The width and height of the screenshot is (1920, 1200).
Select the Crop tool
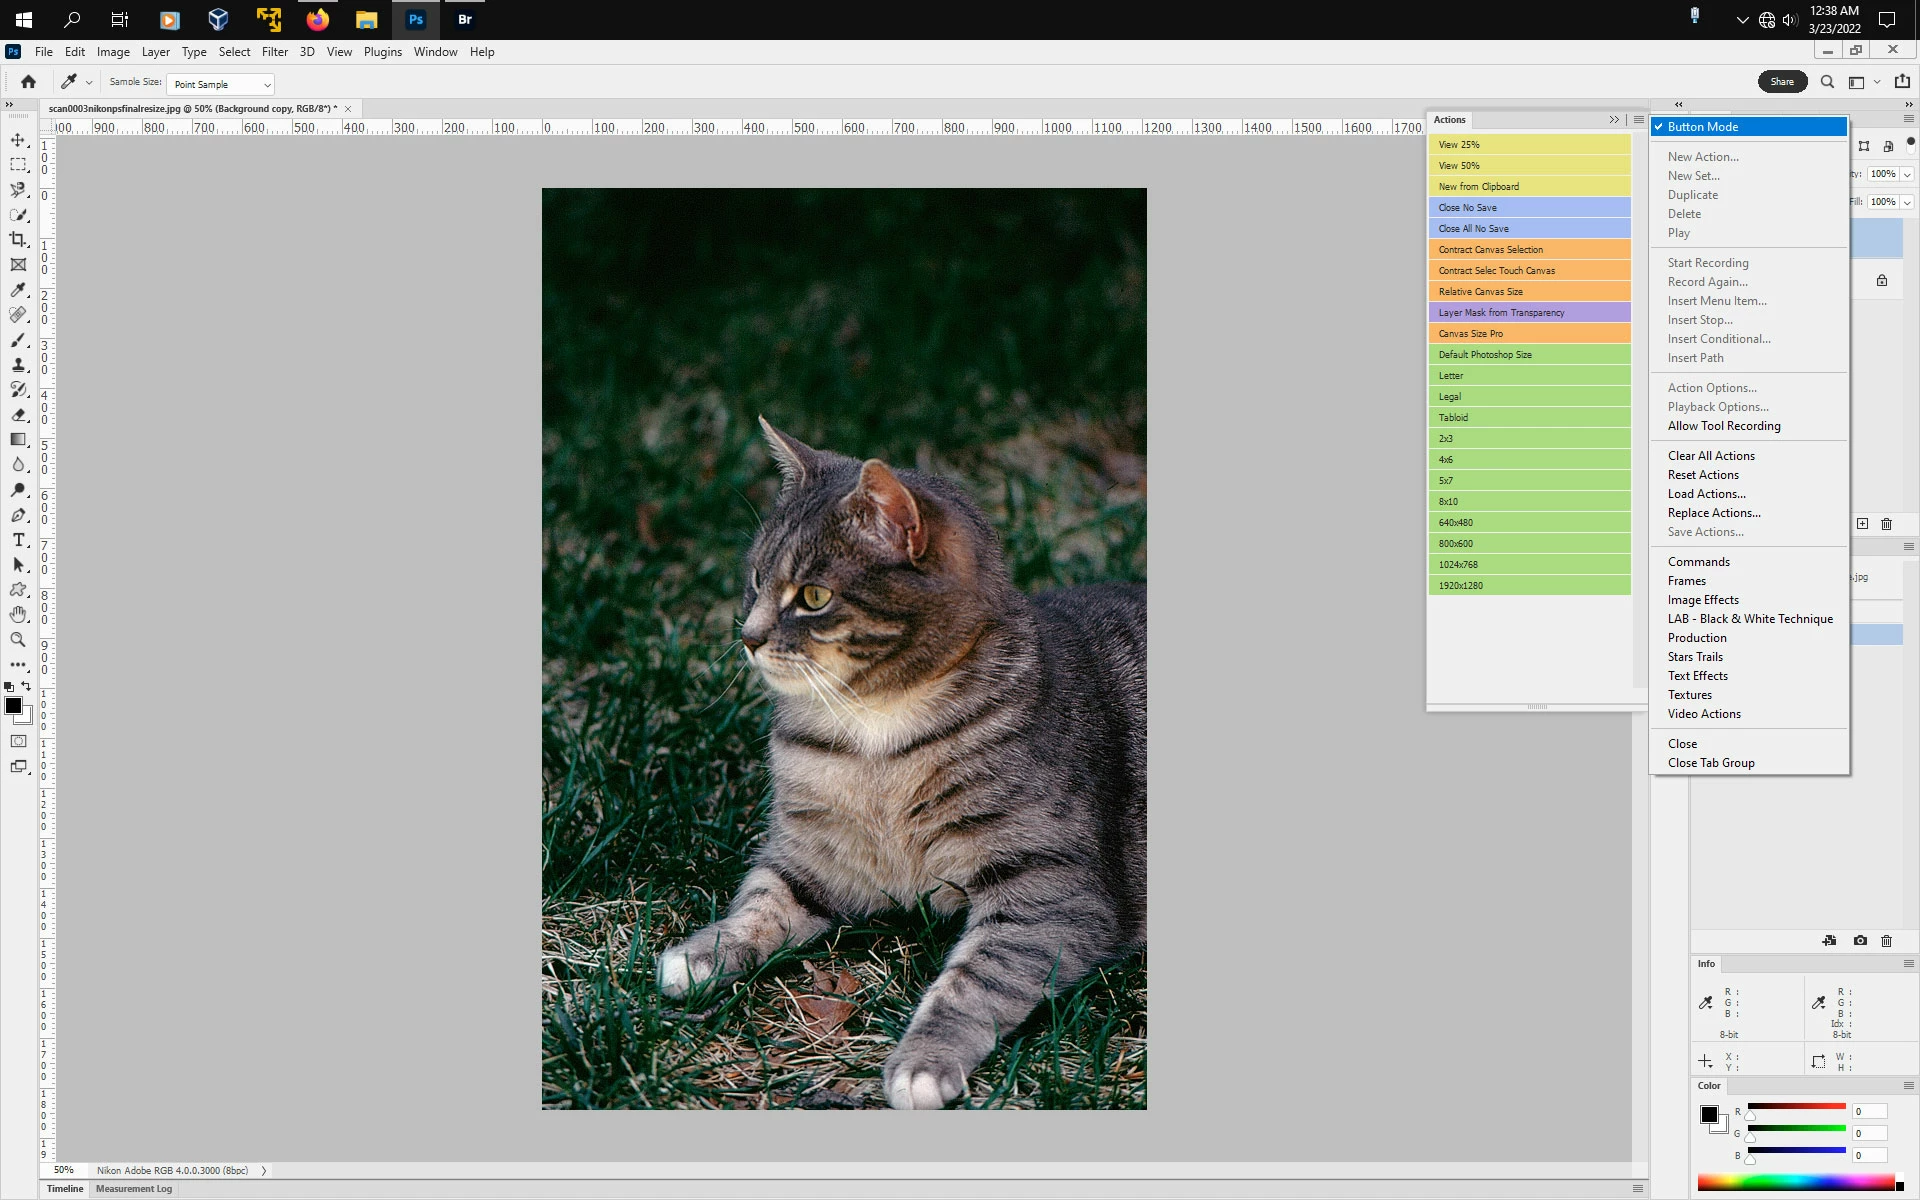click(18, 239)
